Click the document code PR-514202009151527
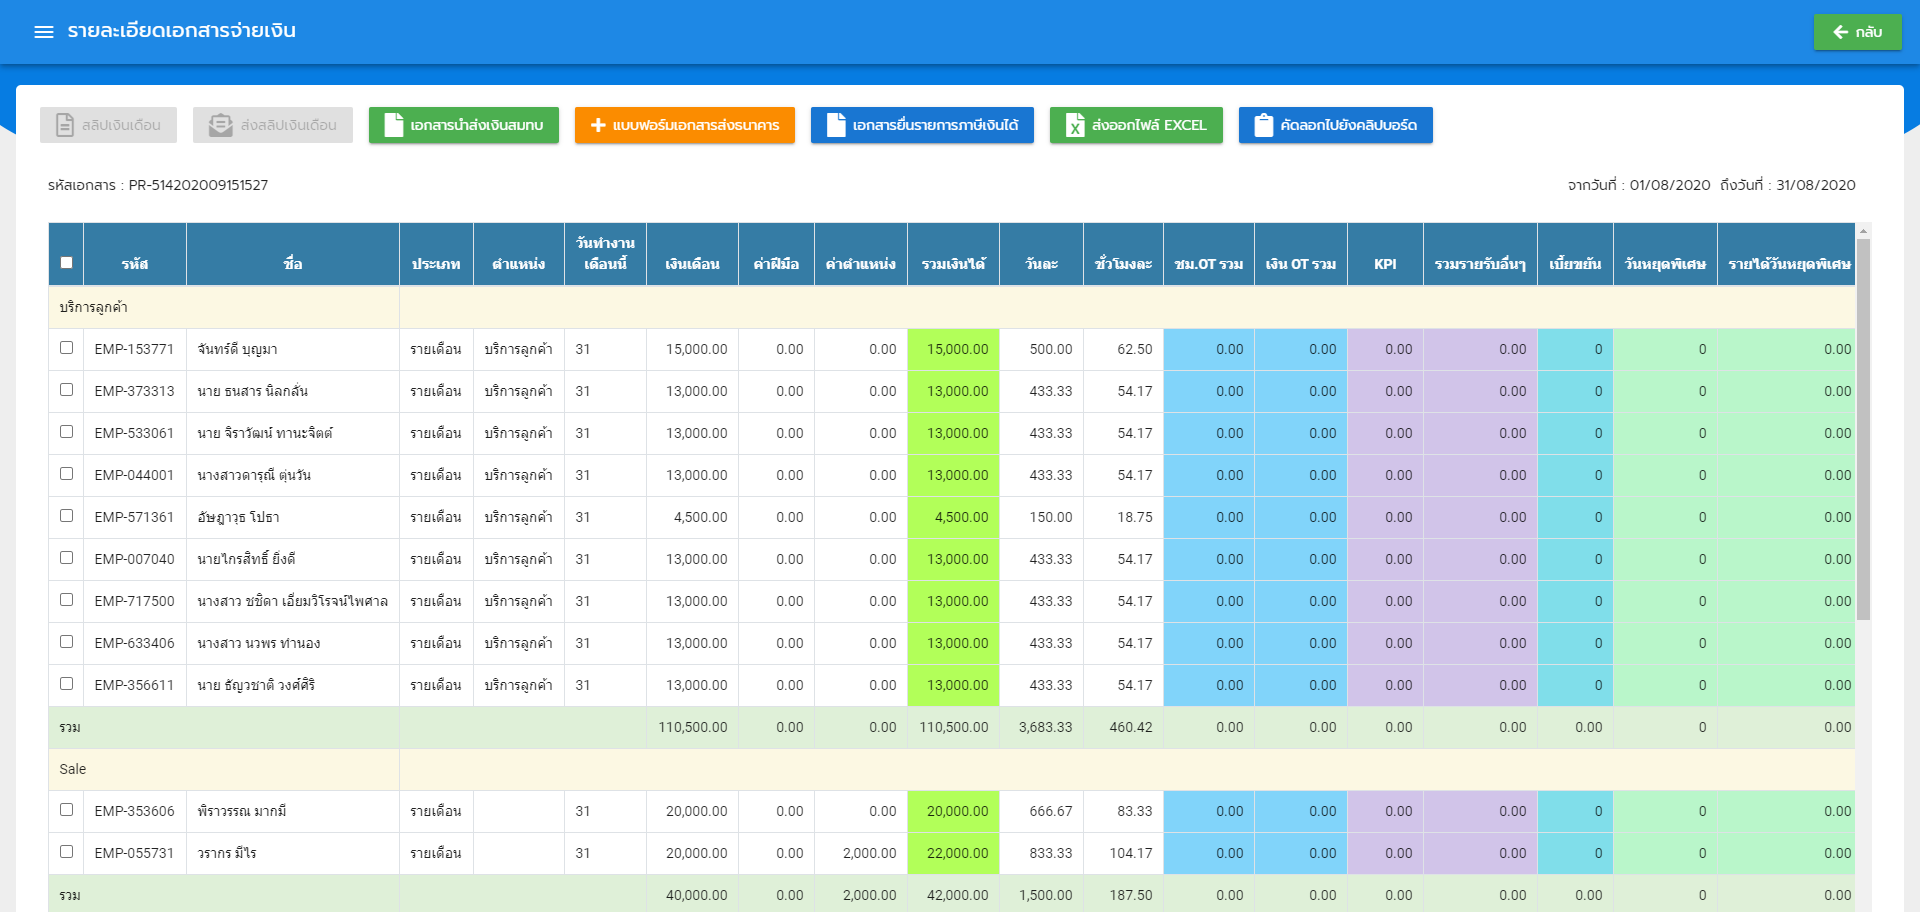1920x912 pixels. pos(198,185)
